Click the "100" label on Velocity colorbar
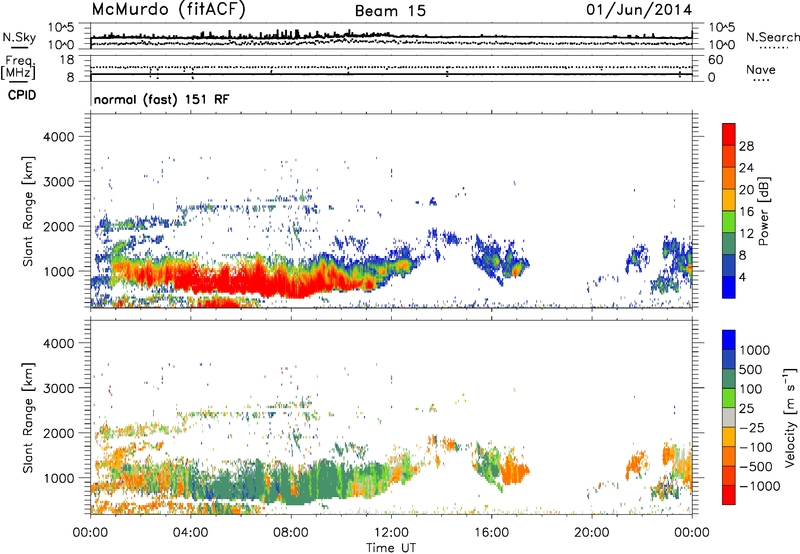 coord(751,389)
